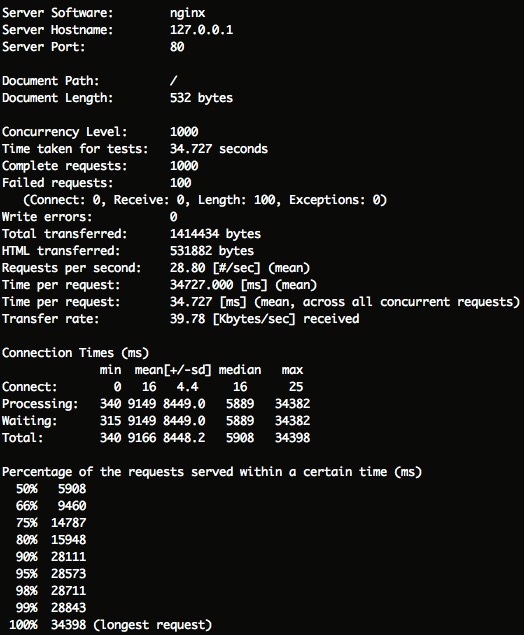Click the Processing row median 5889

[x=240, y=404]
